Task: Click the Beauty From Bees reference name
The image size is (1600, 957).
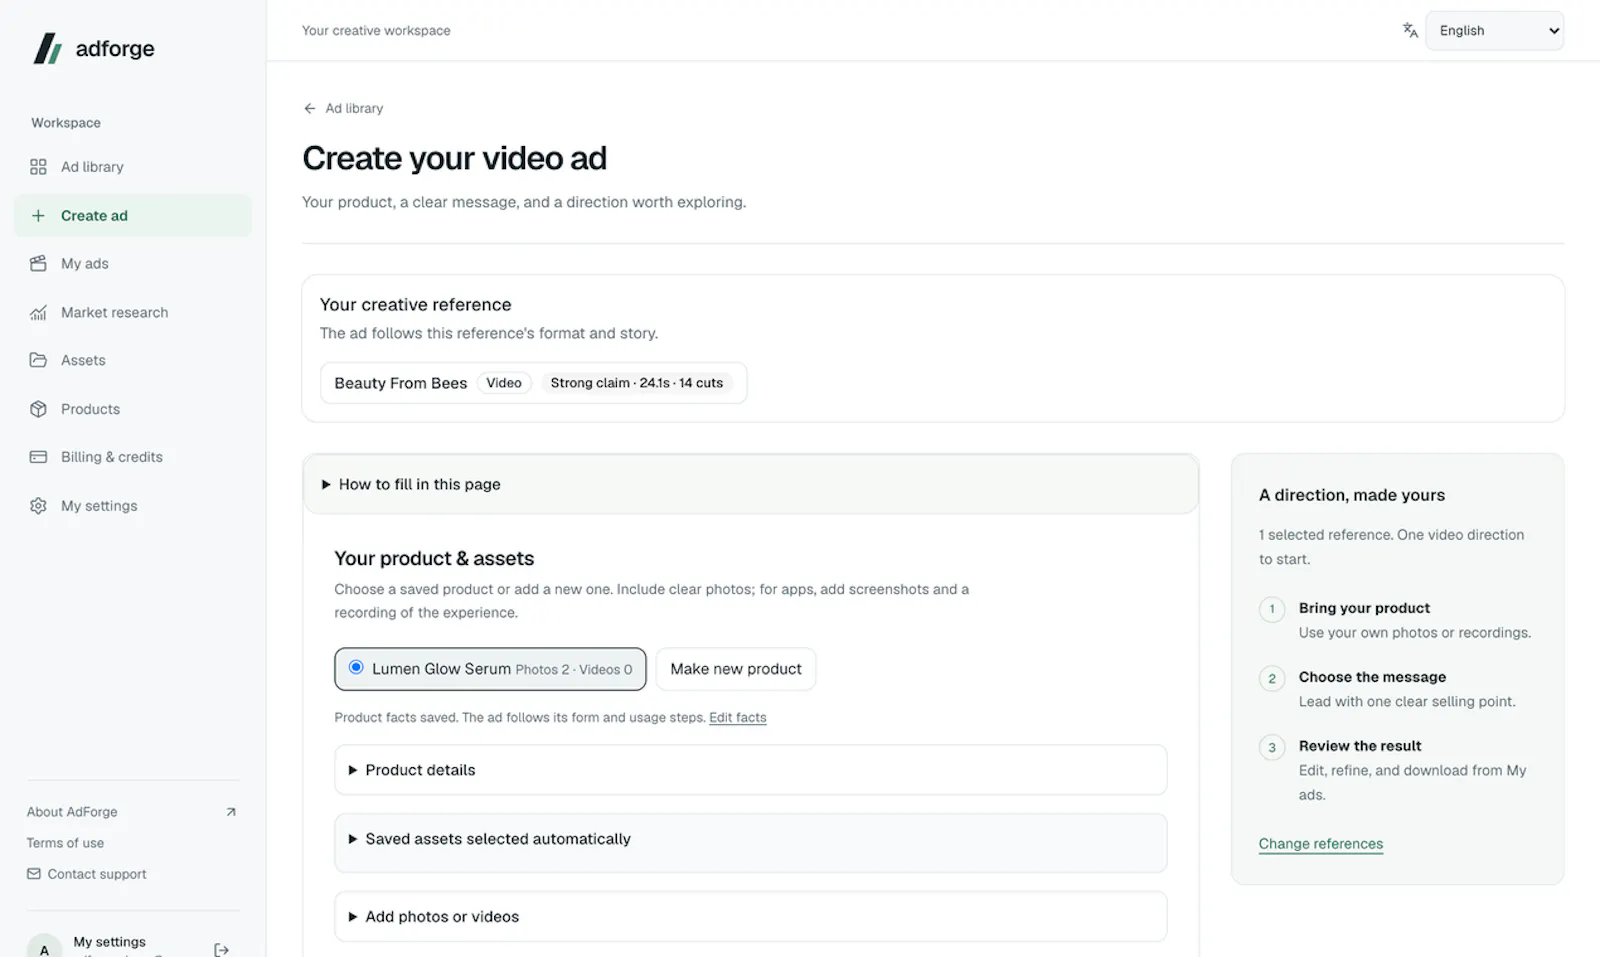Action: 401,383
